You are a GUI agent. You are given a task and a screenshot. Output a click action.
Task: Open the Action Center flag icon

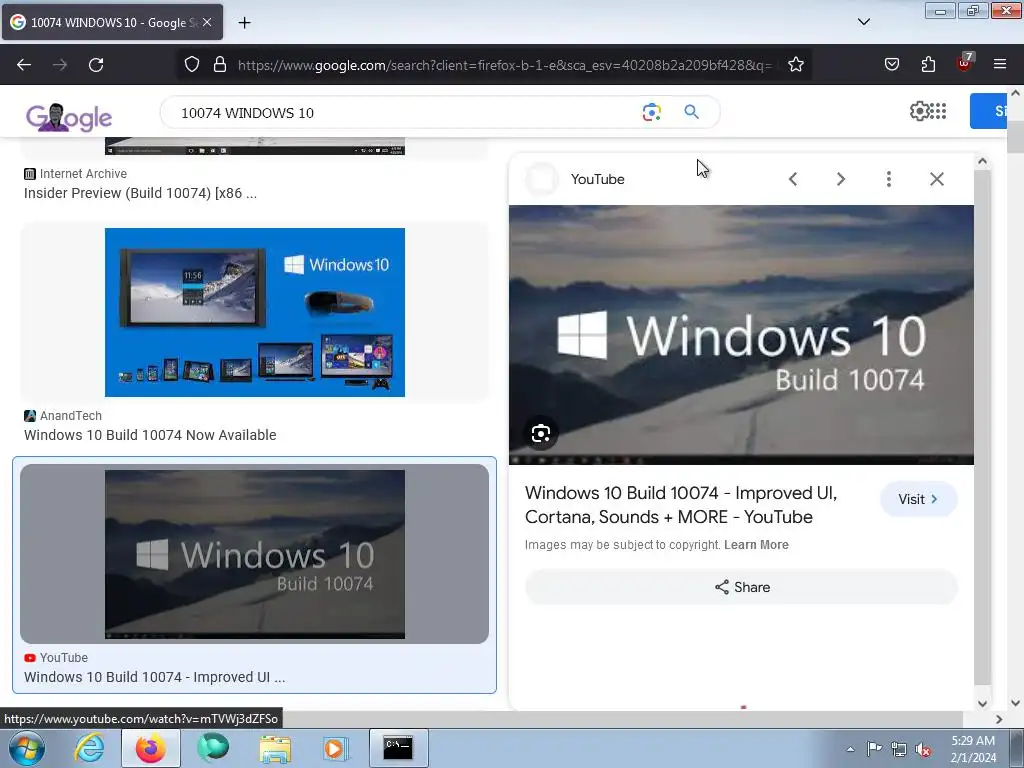(874, 749)
